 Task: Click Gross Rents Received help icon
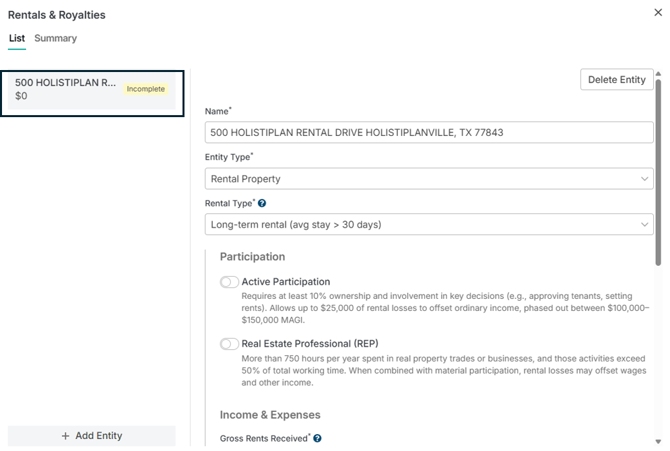click(x=317, y=438)
